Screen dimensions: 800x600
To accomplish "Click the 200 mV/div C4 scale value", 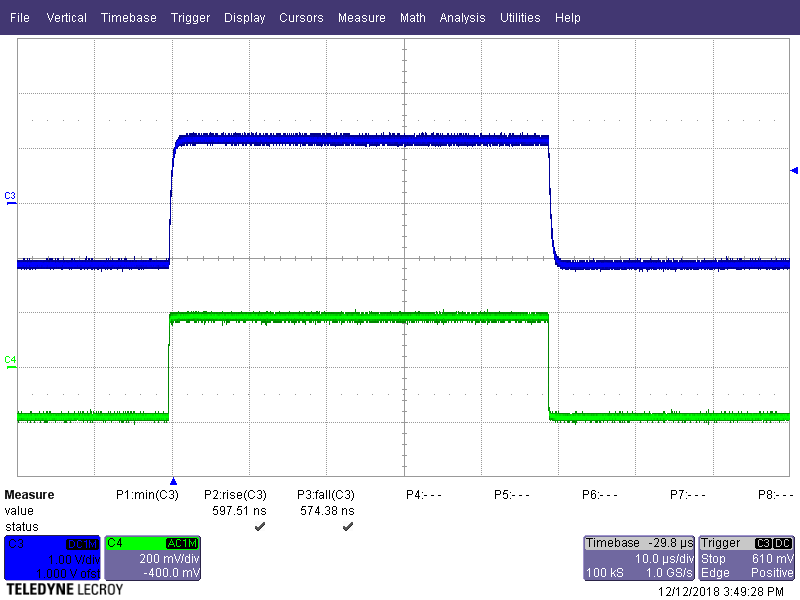I will tap(169, 559).
